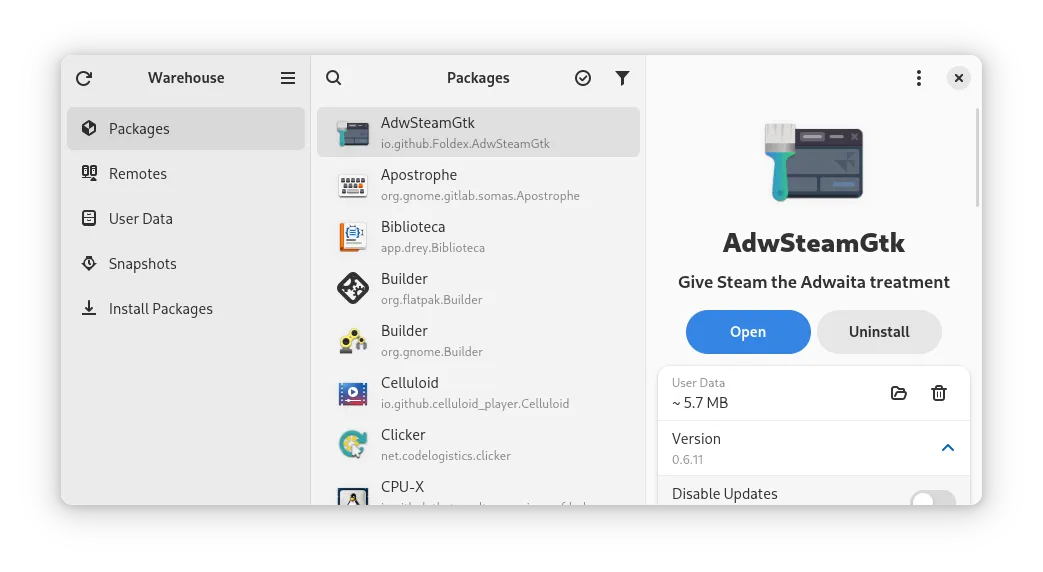Viewport: 1043px width, 572px height.
Task: Select the Apostrophe package row
Action: (478, 184)
